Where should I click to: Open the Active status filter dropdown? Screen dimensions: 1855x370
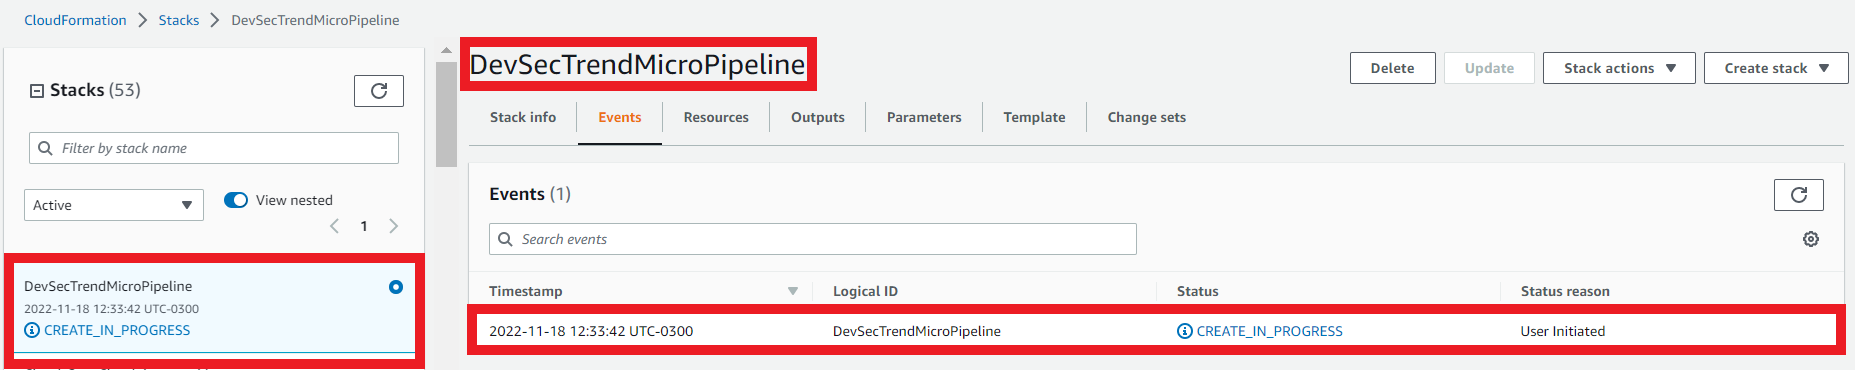(114, 205)
